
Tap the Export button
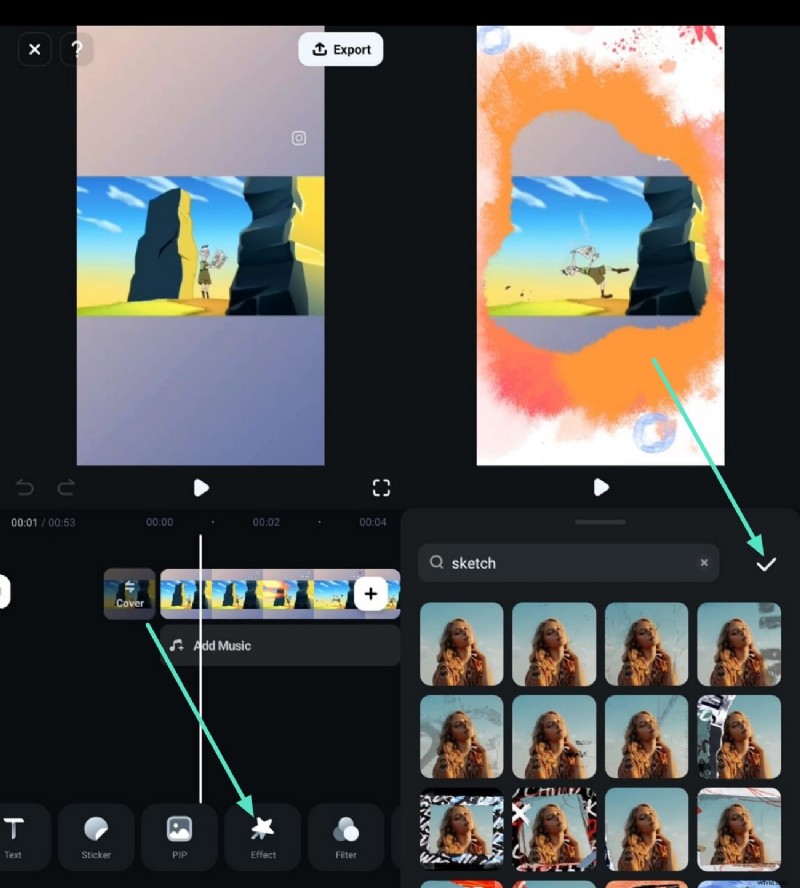pos(341,49)
